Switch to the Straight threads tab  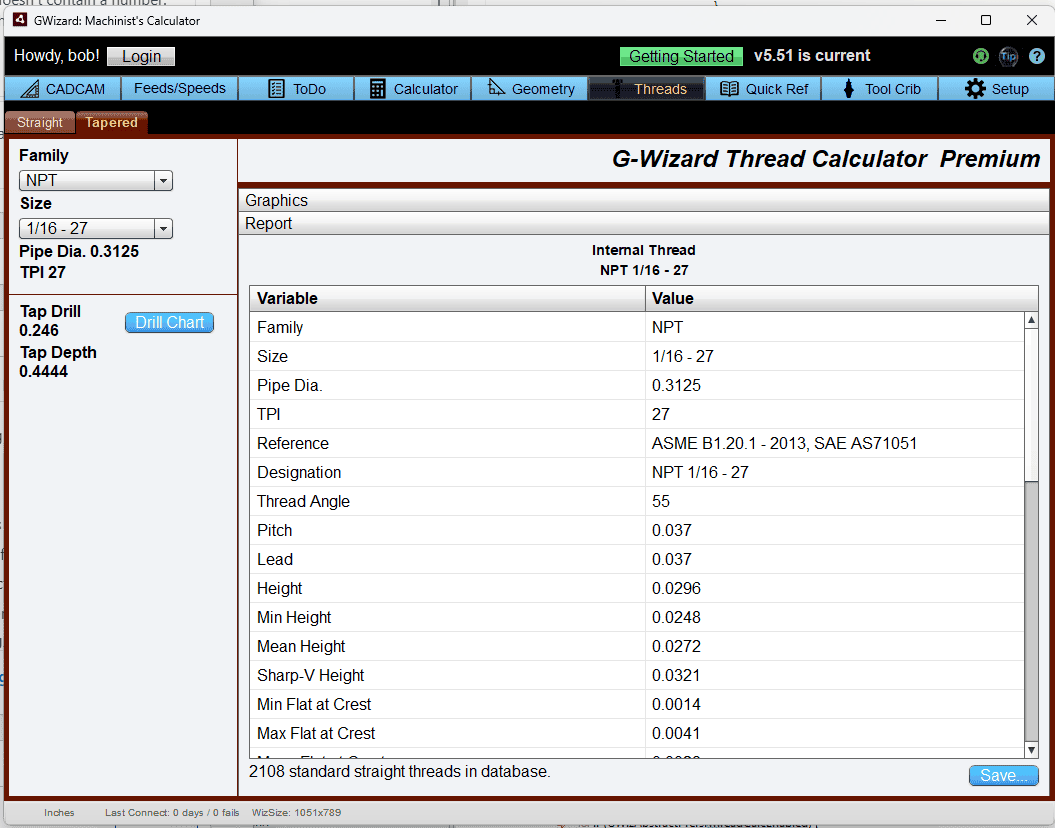coord(39,122)
